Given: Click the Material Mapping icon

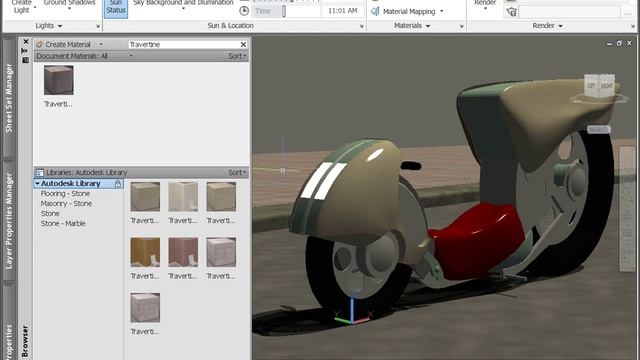Looking at the screenshot, I should 375,11.
